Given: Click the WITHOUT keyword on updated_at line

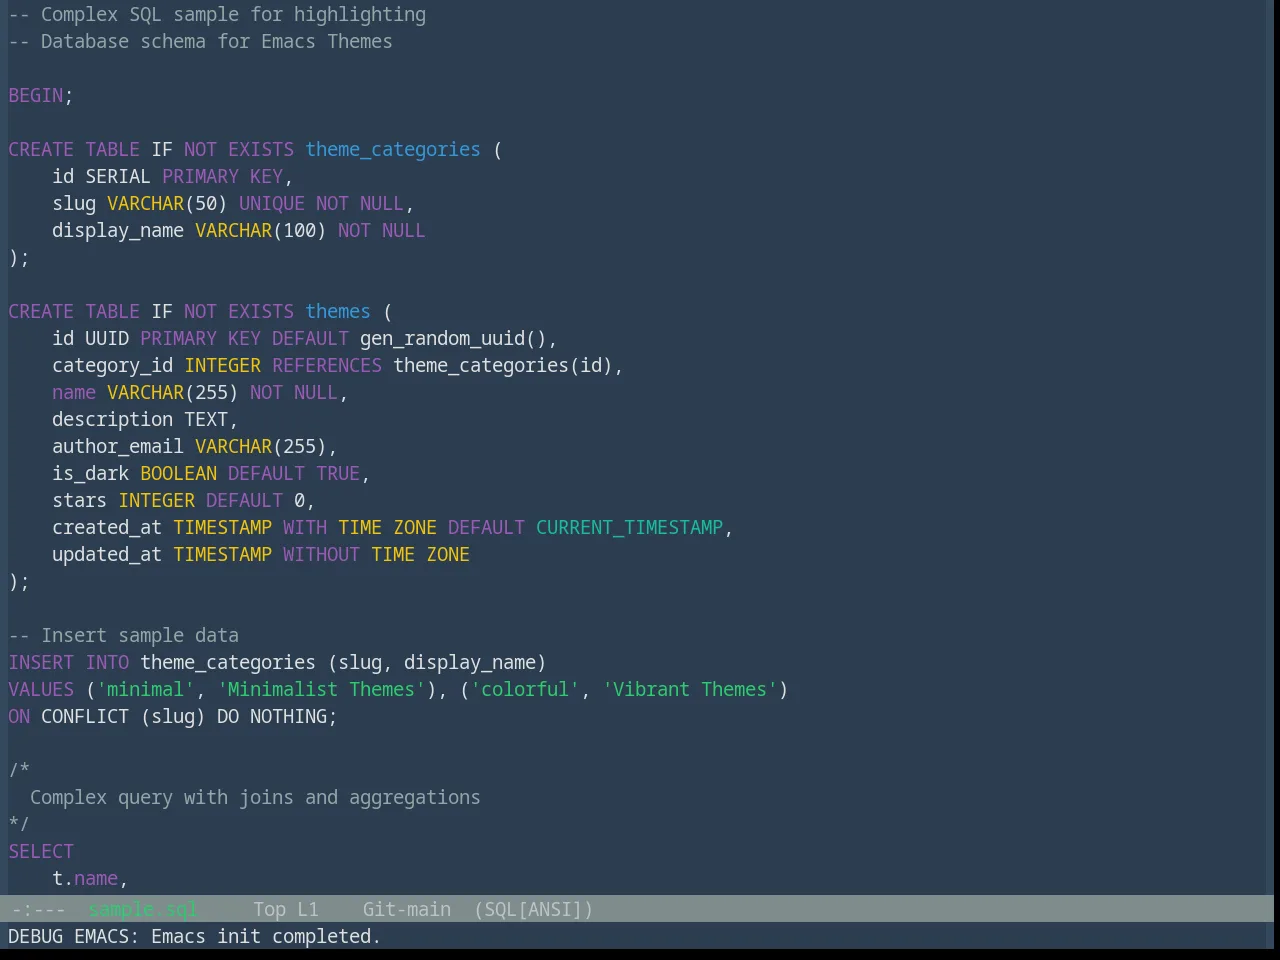Looking at the screenshot, I should [x=322, y=554].
